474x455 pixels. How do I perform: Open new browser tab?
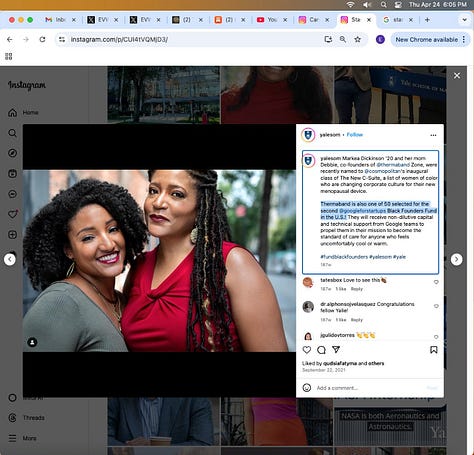(427, 20)
